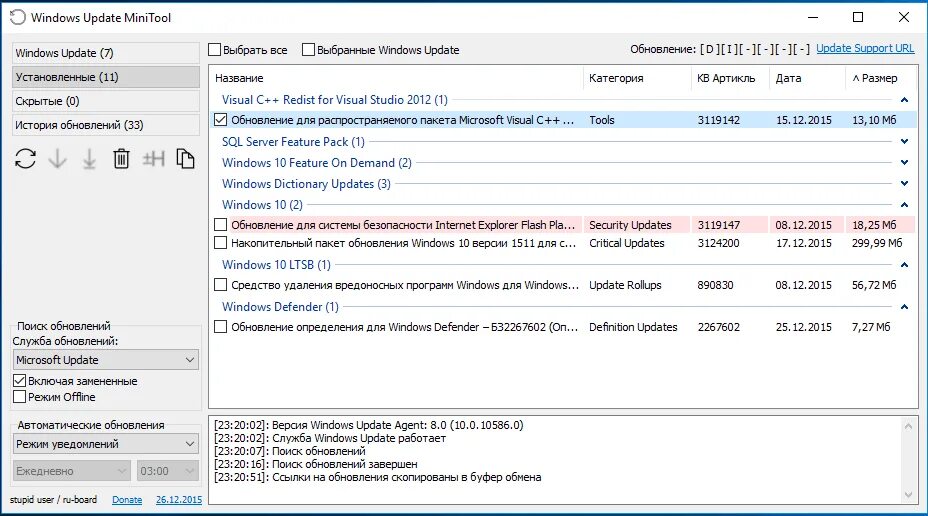This screenshot has width=928, height=516.
Task: Expand Windows 10 Feature On Demand chevron
Action: click(x=904, y=162)
